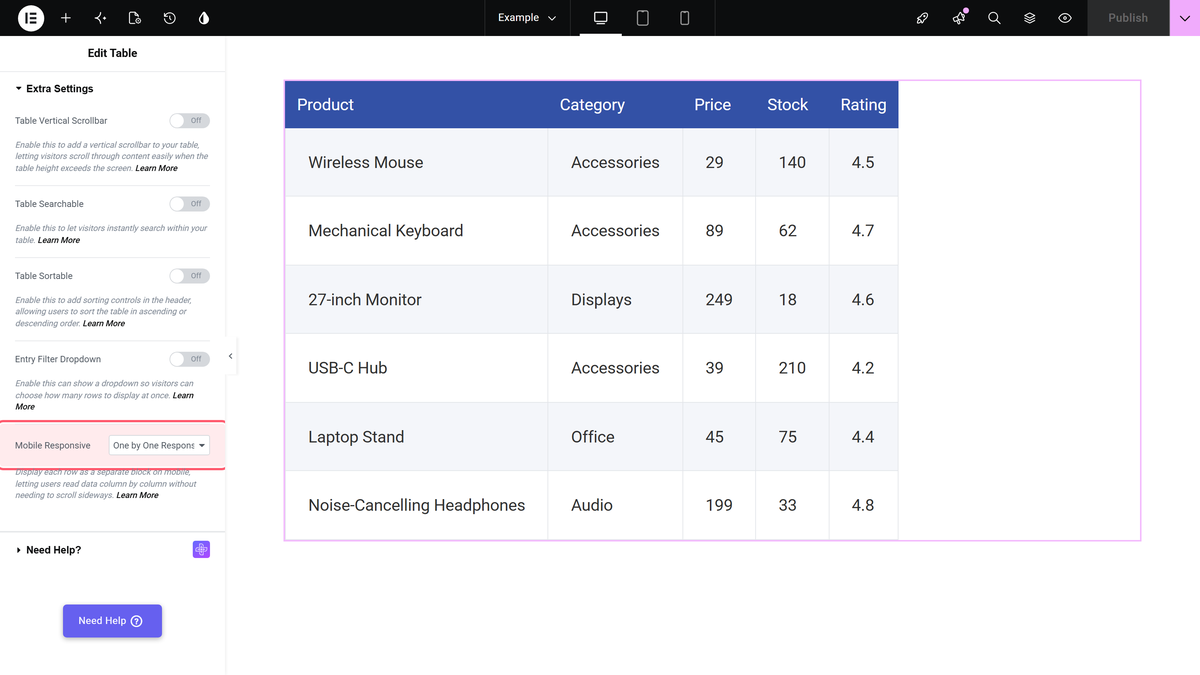1200x675 pixels.
Task: Select the 27-inch Monitor cell
Action: click(x=416, y=299)
